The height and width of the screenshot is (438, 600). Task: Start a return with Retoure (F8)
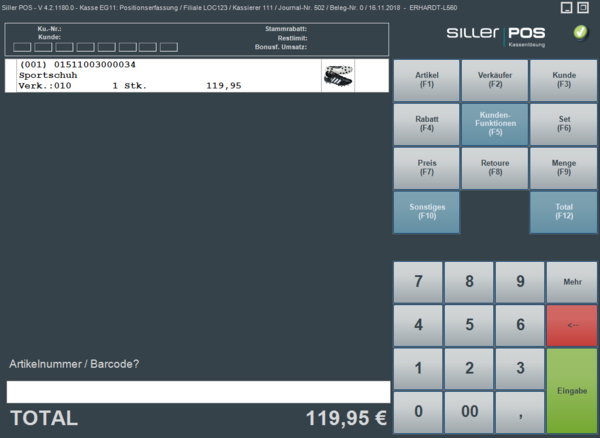point(495,167)
